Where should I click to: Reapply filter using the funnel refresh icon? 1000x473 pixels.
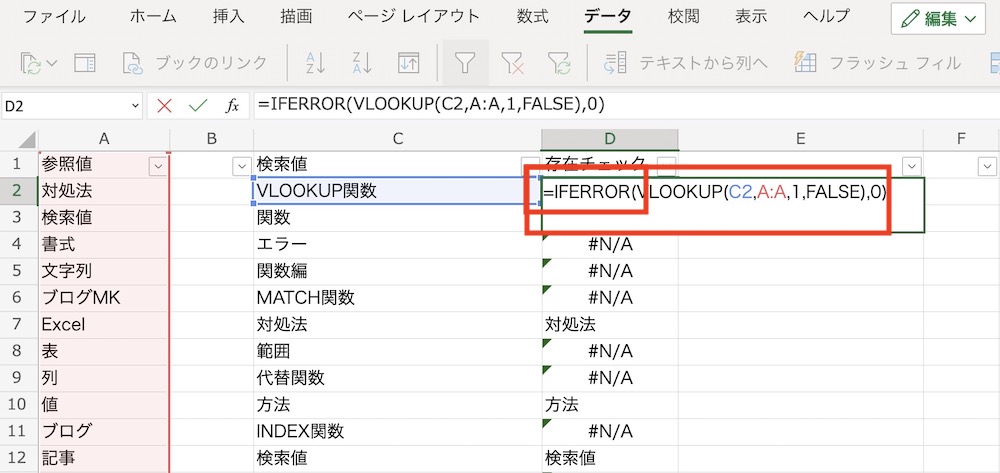[x=559, y=62]
